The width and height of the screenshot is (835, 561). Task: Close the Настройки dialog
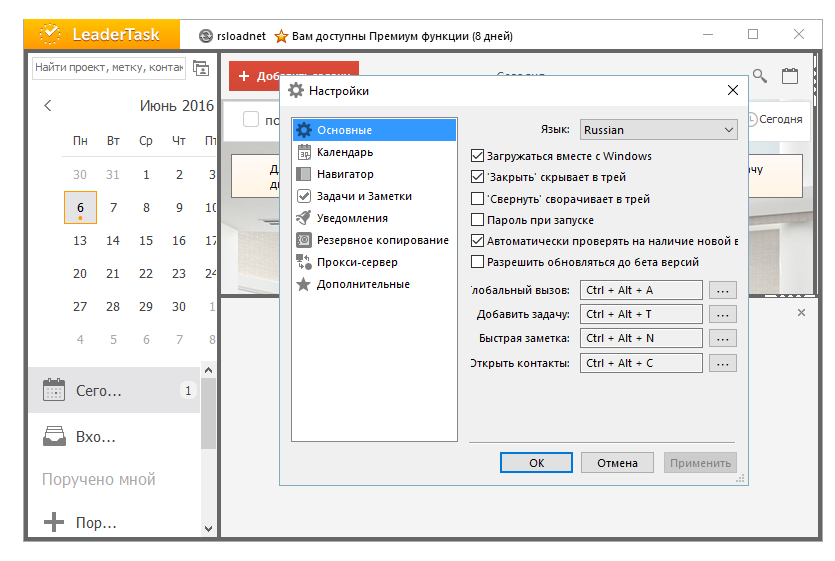coord(733,91)
